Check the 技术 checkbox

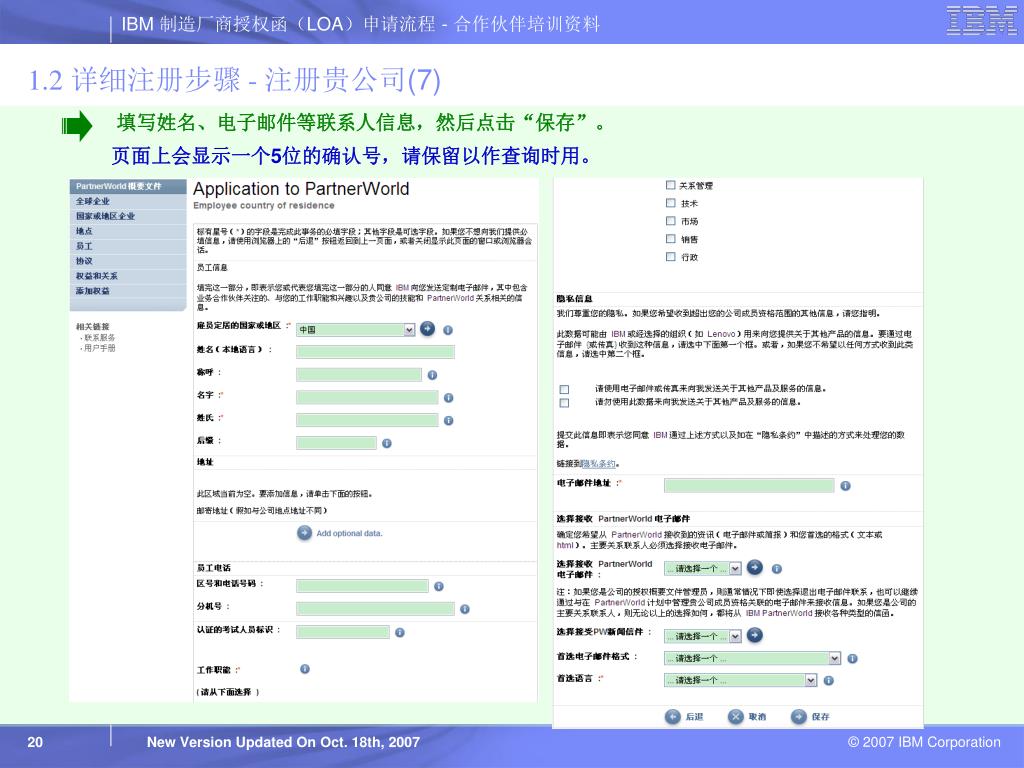(670, 203)
